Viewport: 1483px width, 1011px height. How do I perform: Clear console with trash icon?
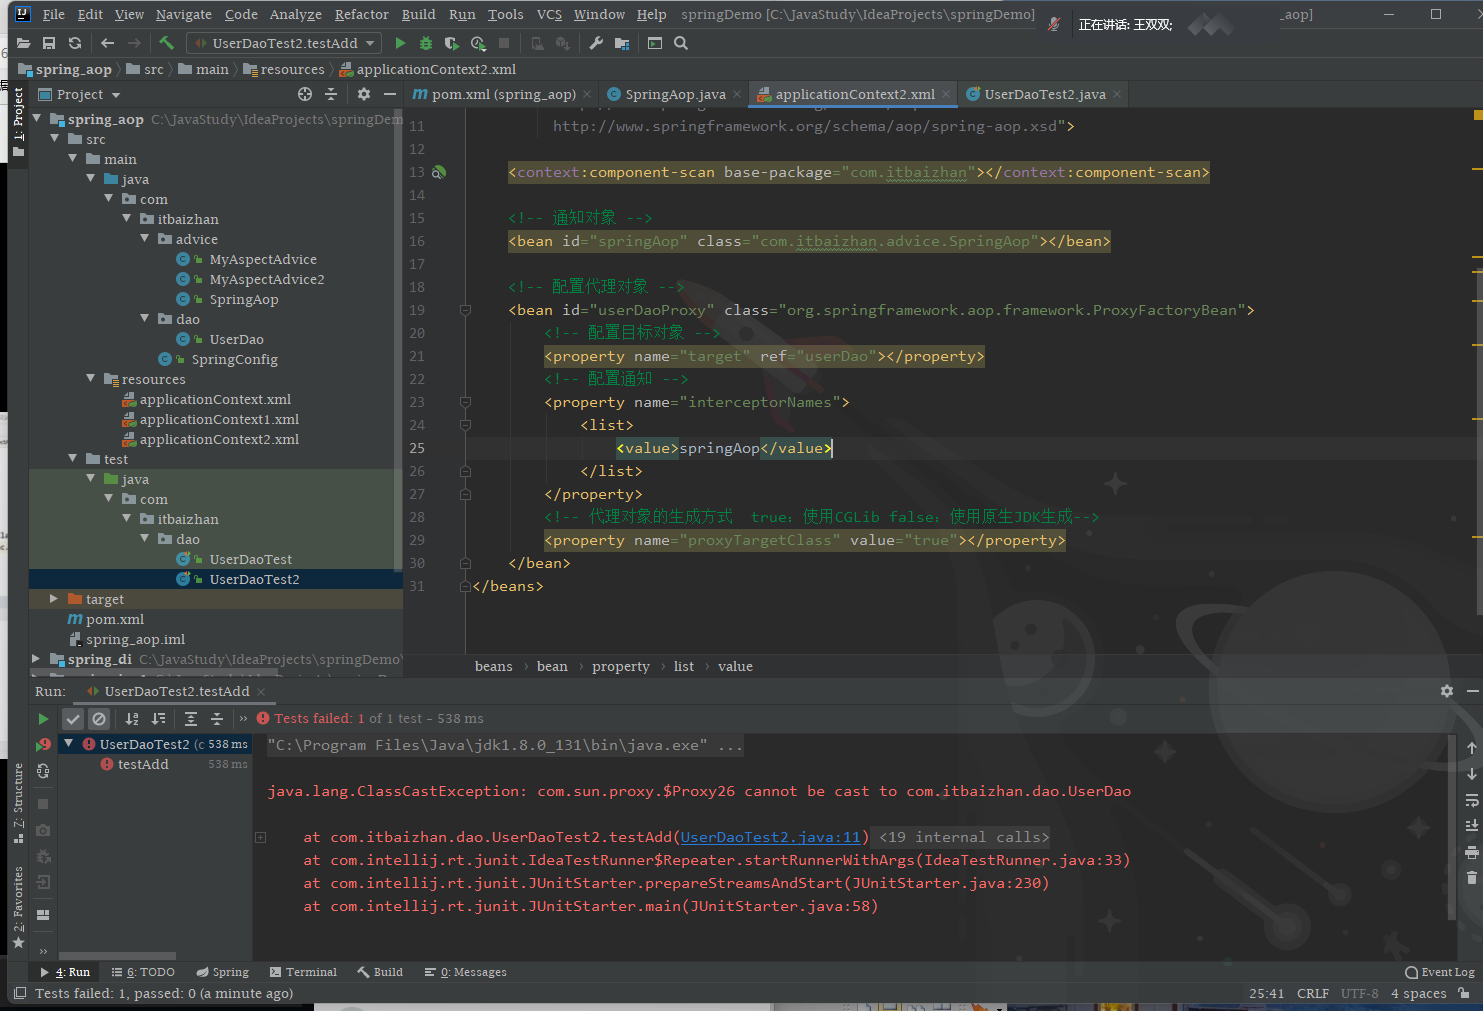click(x=1471, y=878)
